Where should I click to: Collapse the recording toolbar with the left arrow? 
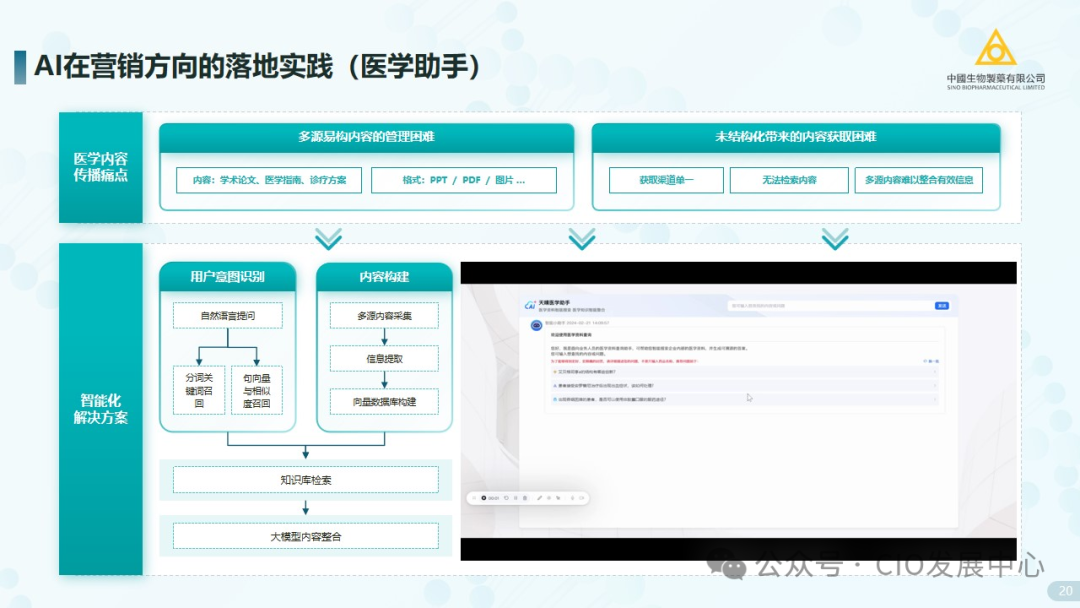click(x=474, y=497)
